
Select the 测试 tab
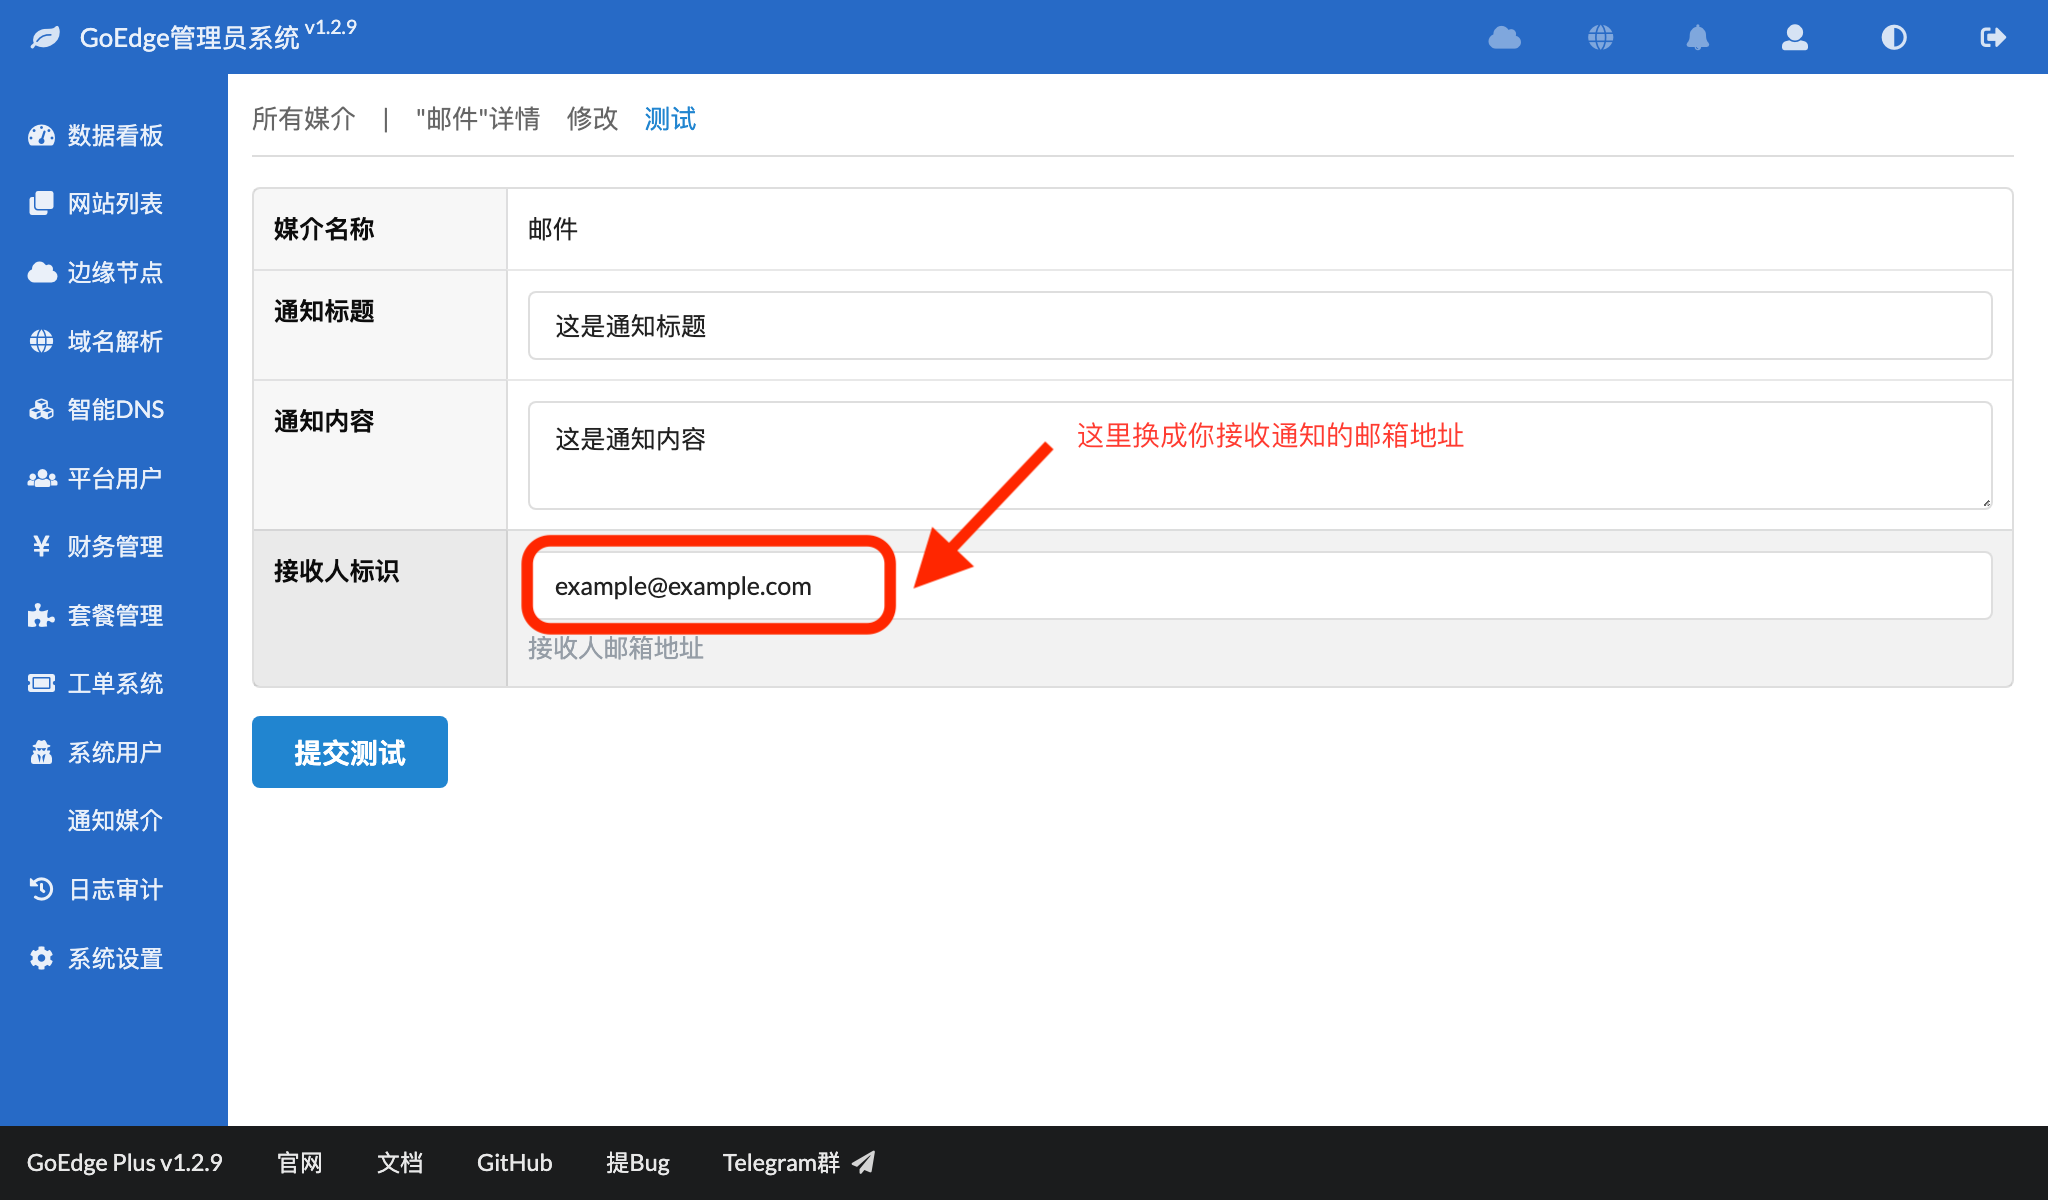(670, 119)
